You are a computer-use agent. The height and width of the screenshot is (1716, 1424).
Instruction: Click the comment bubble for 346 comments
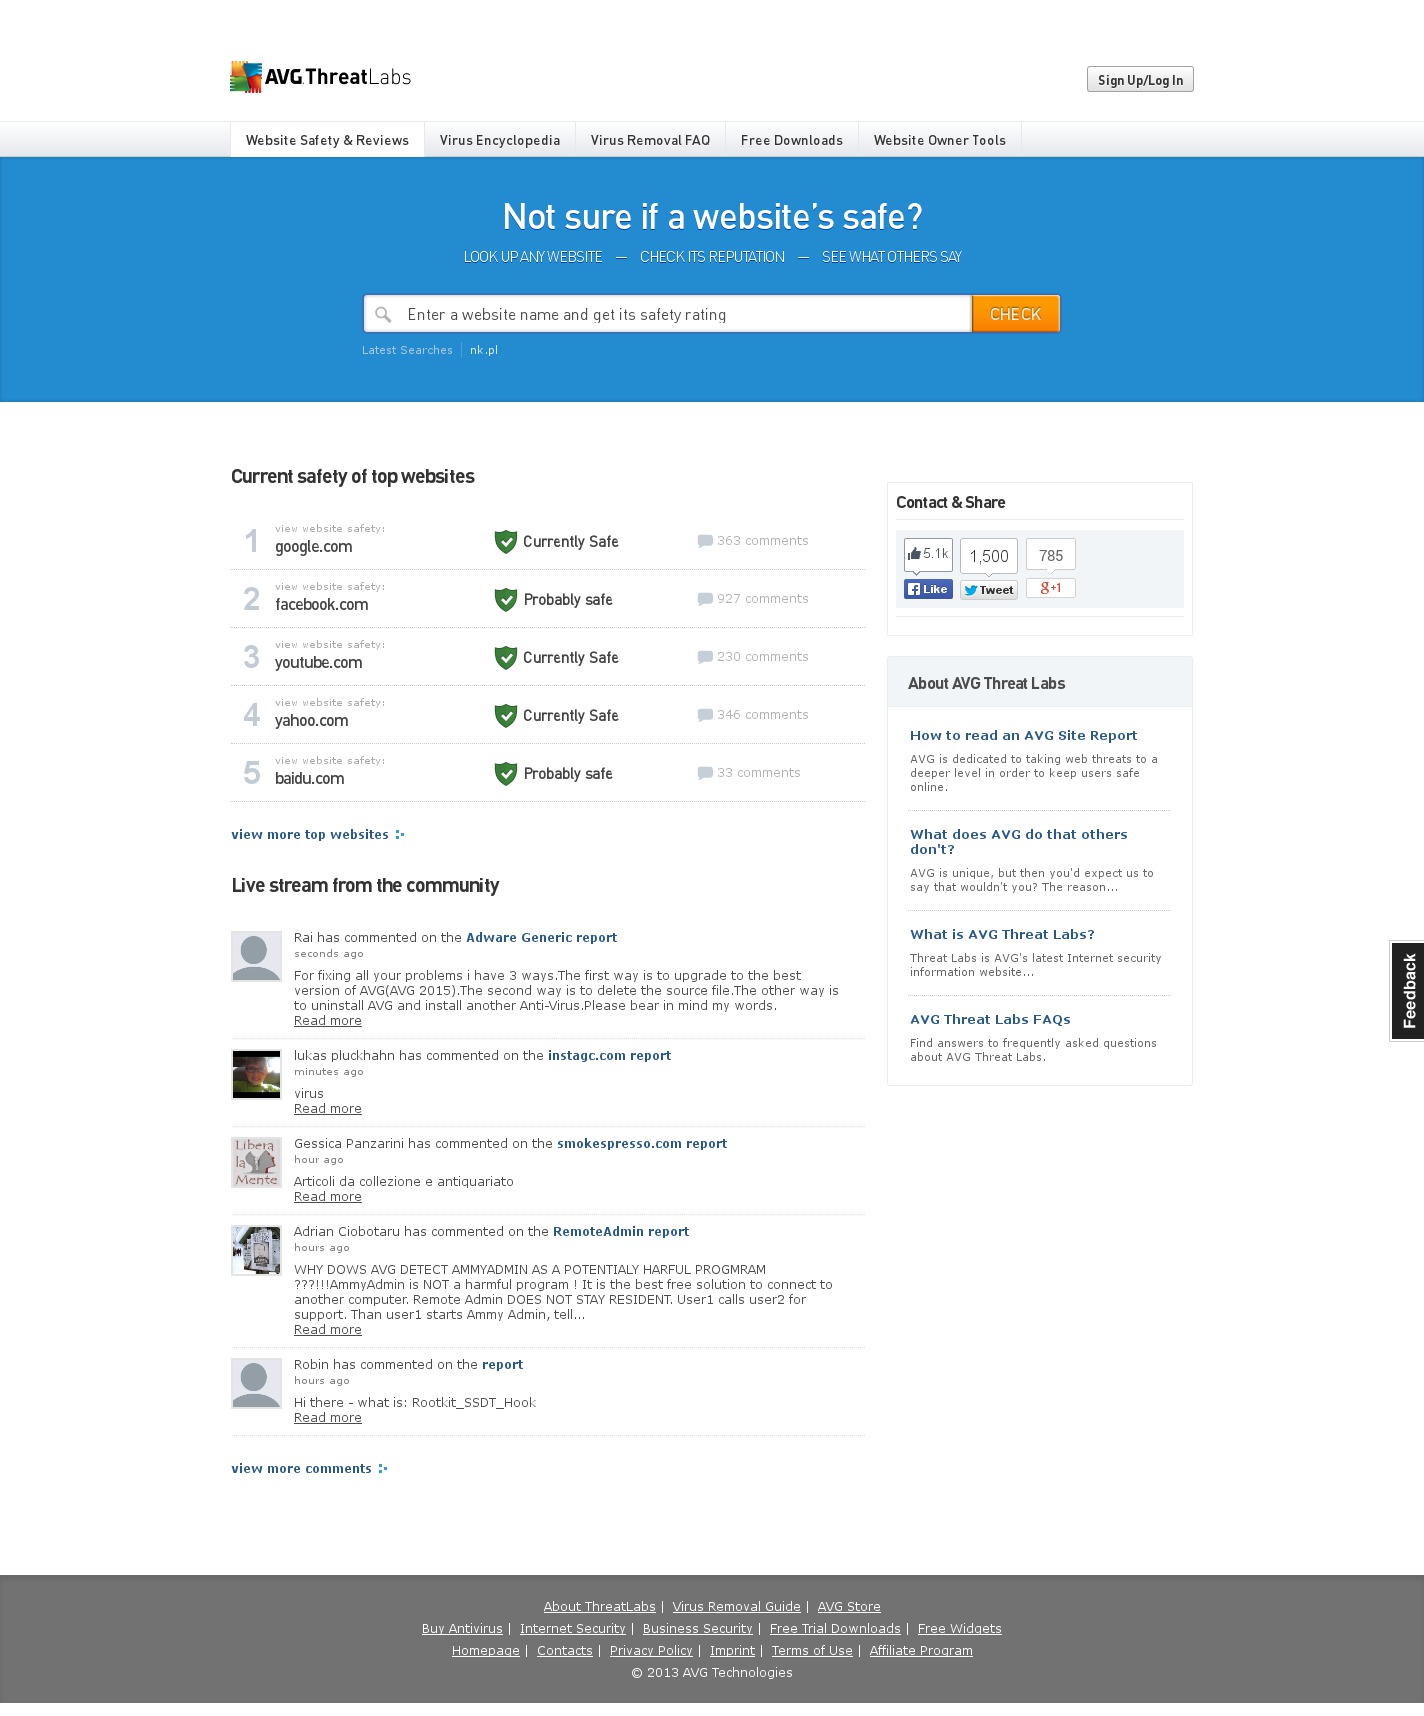705,715
